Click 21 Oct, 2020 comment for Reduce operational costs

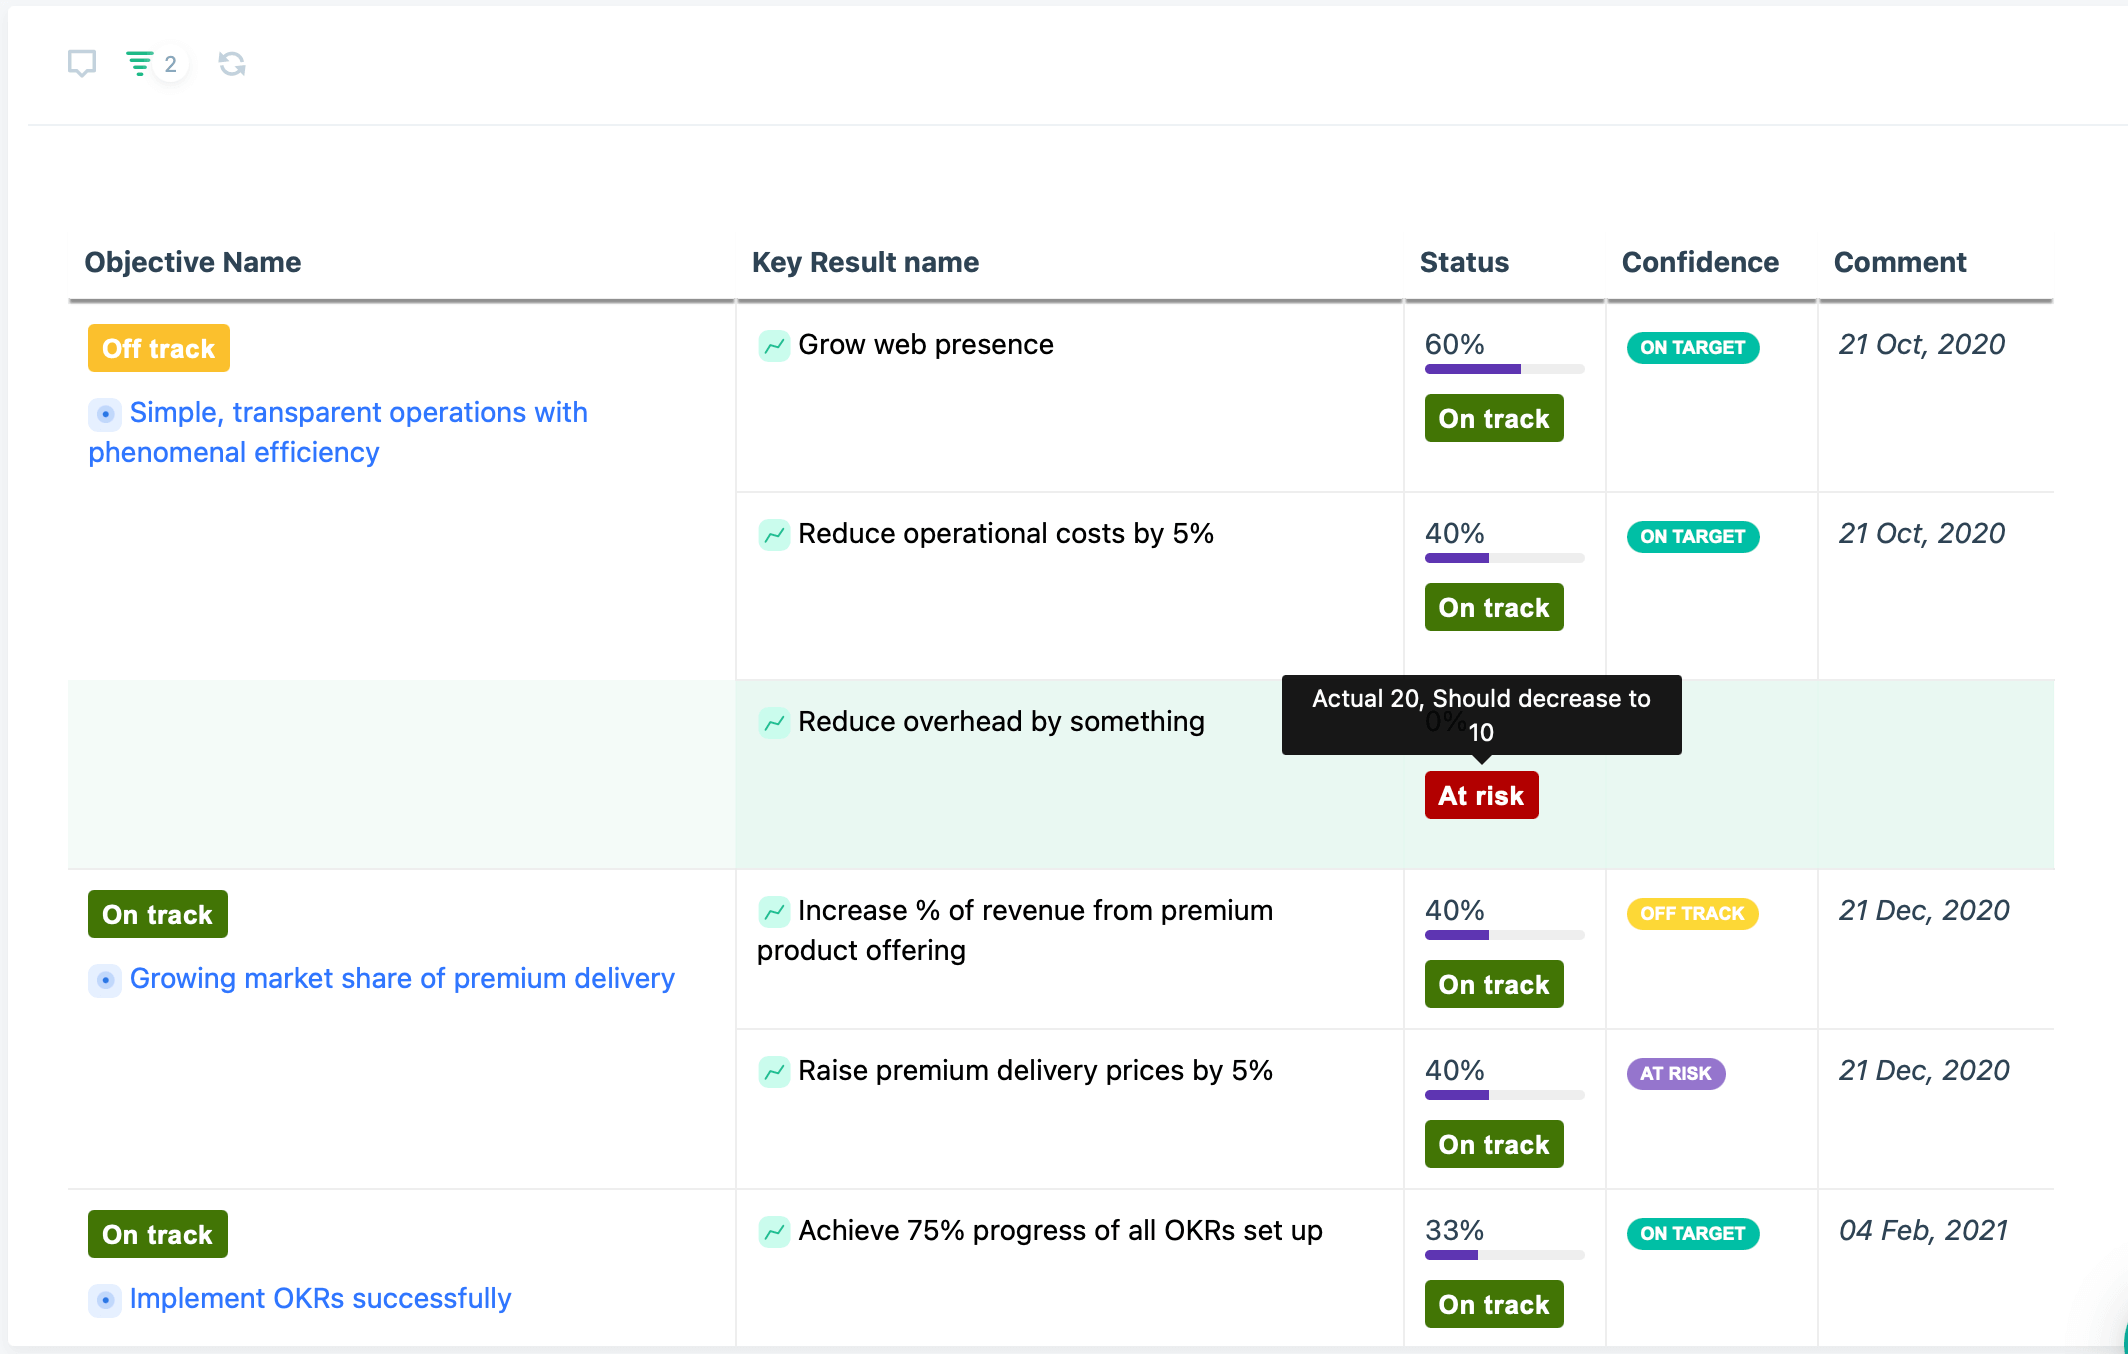tap(1922, 534)
